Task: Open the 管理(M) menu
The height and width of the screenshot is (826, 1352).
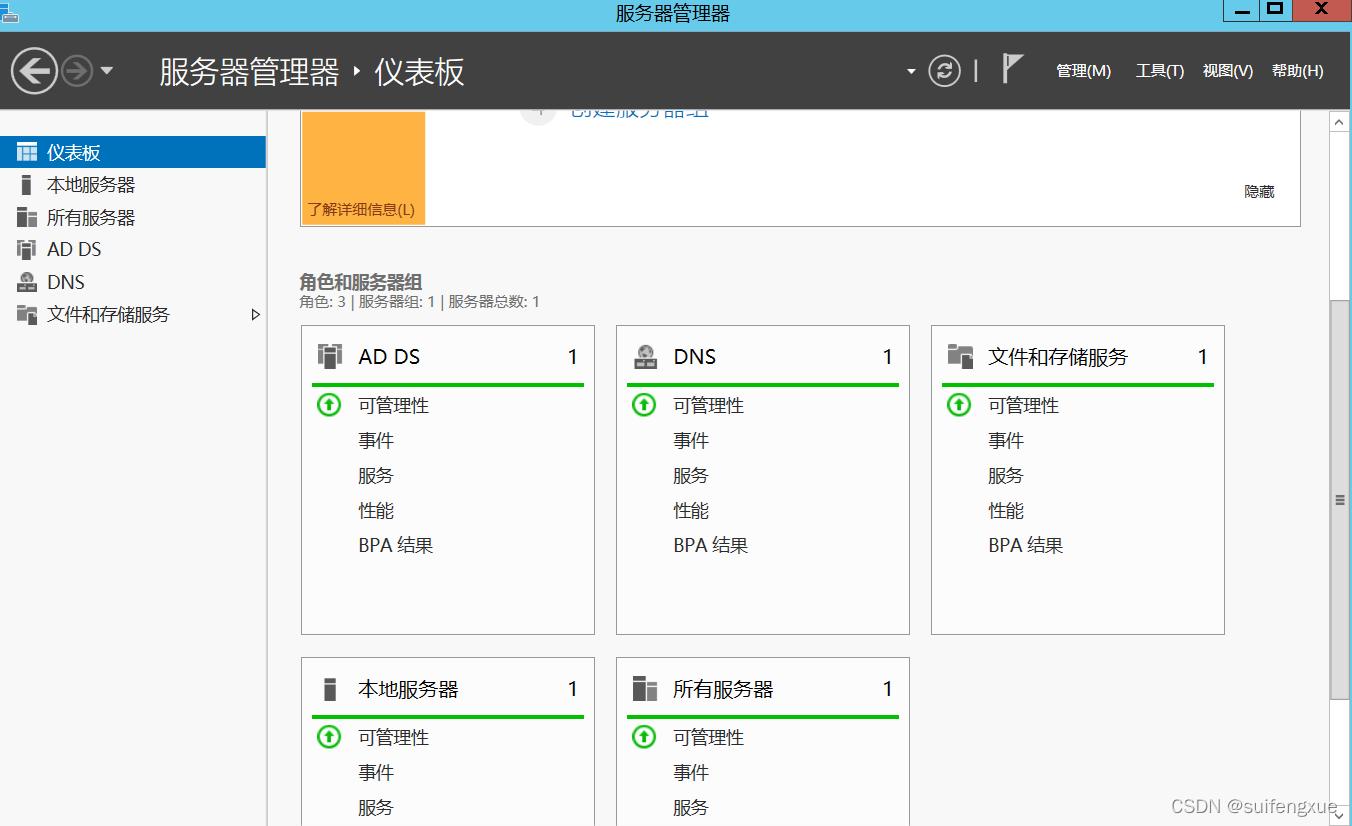Action: click(x=1083, y=71)
